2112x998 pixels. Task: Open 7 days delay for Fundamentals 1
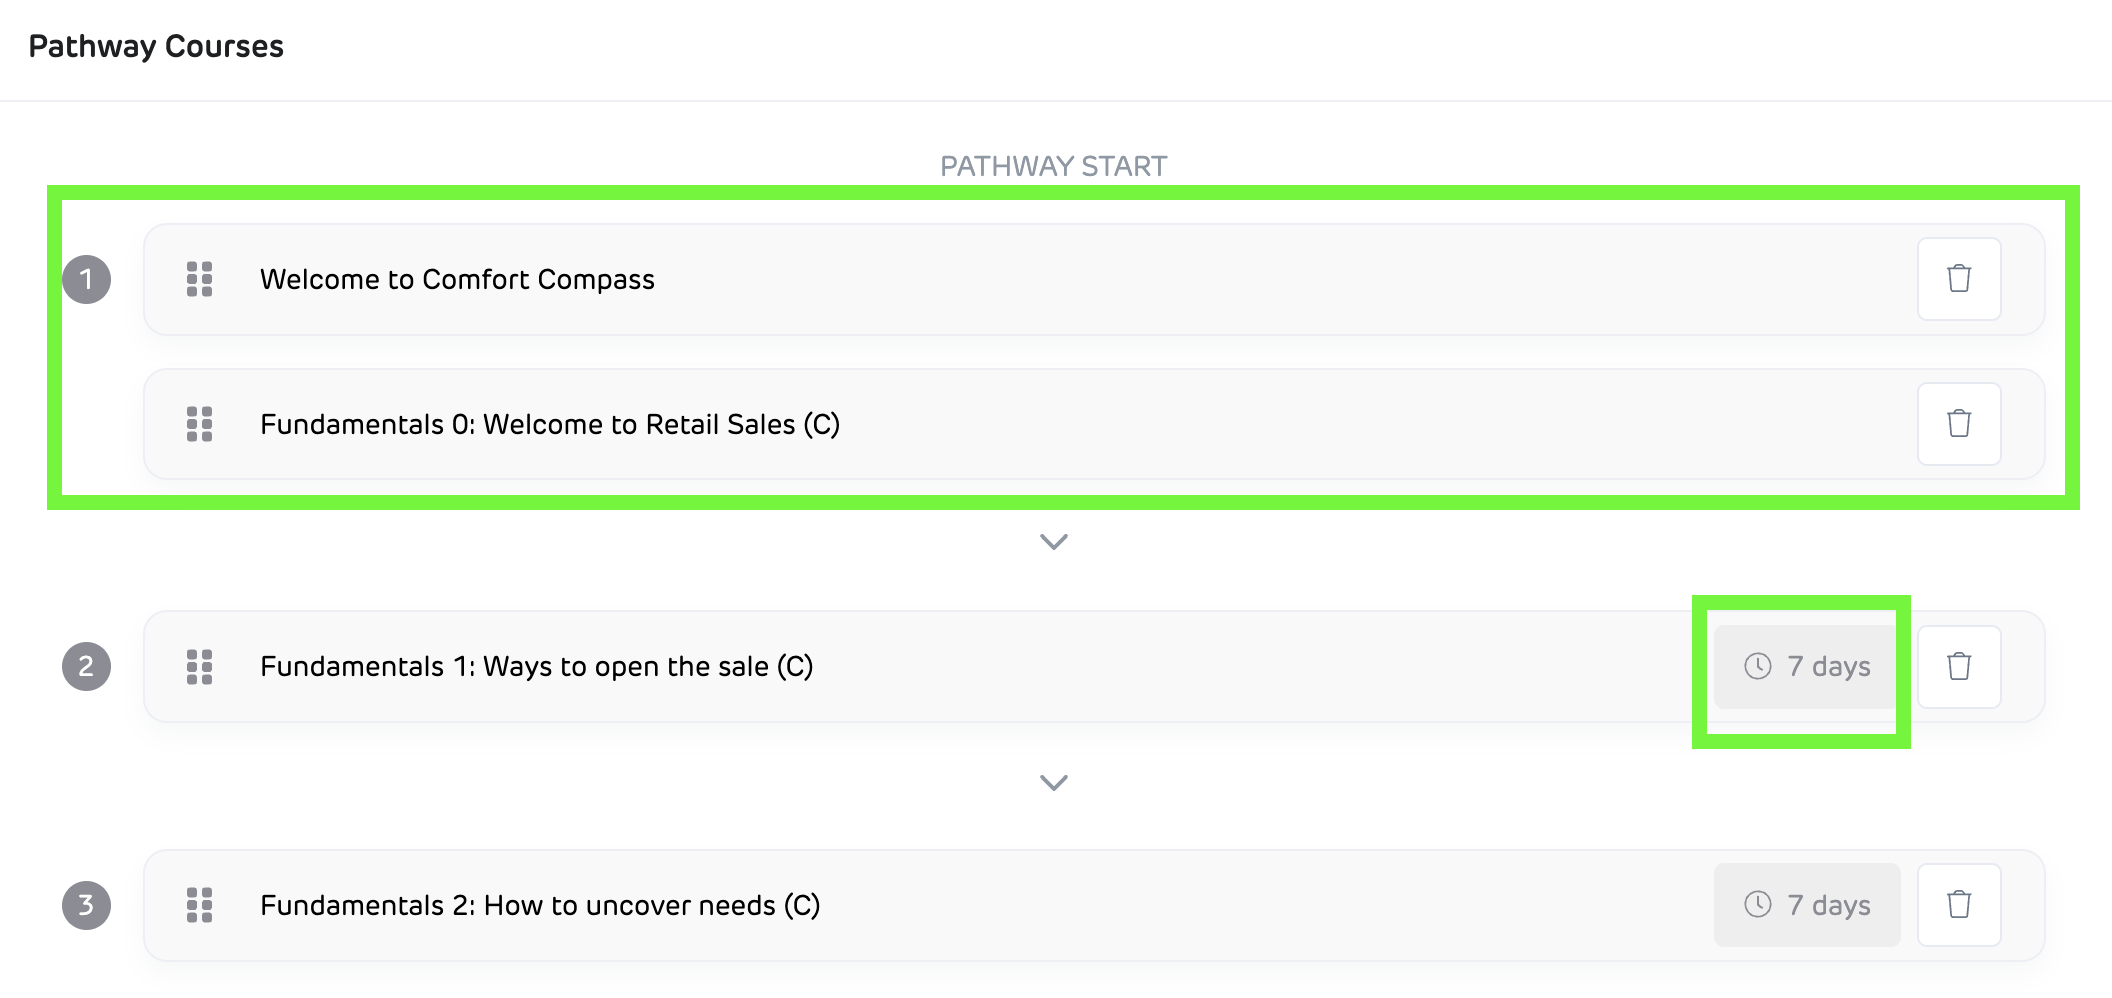[x=1807, y=667]
